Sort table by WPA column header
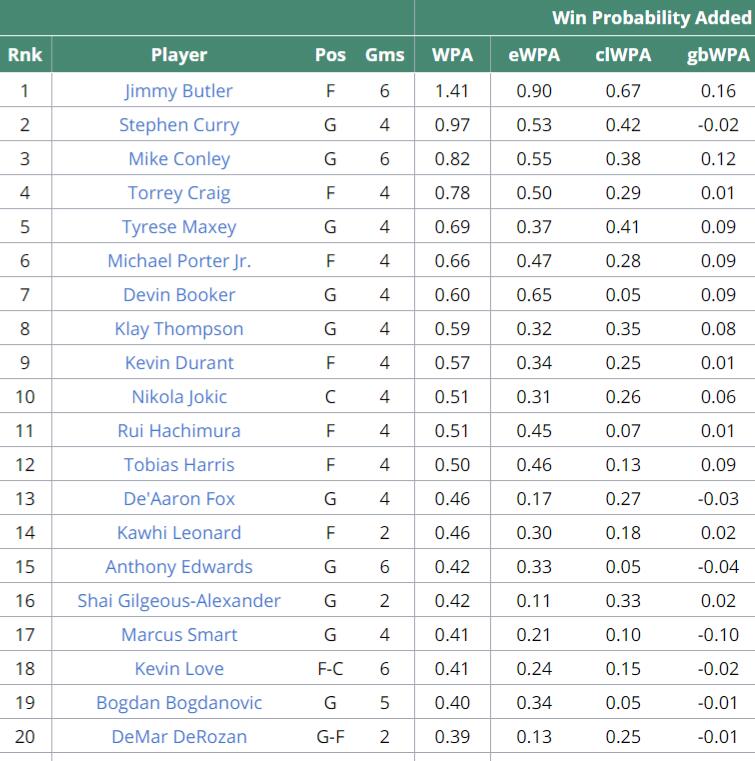The height and width of the screenshot is (761, 755). 452,55
